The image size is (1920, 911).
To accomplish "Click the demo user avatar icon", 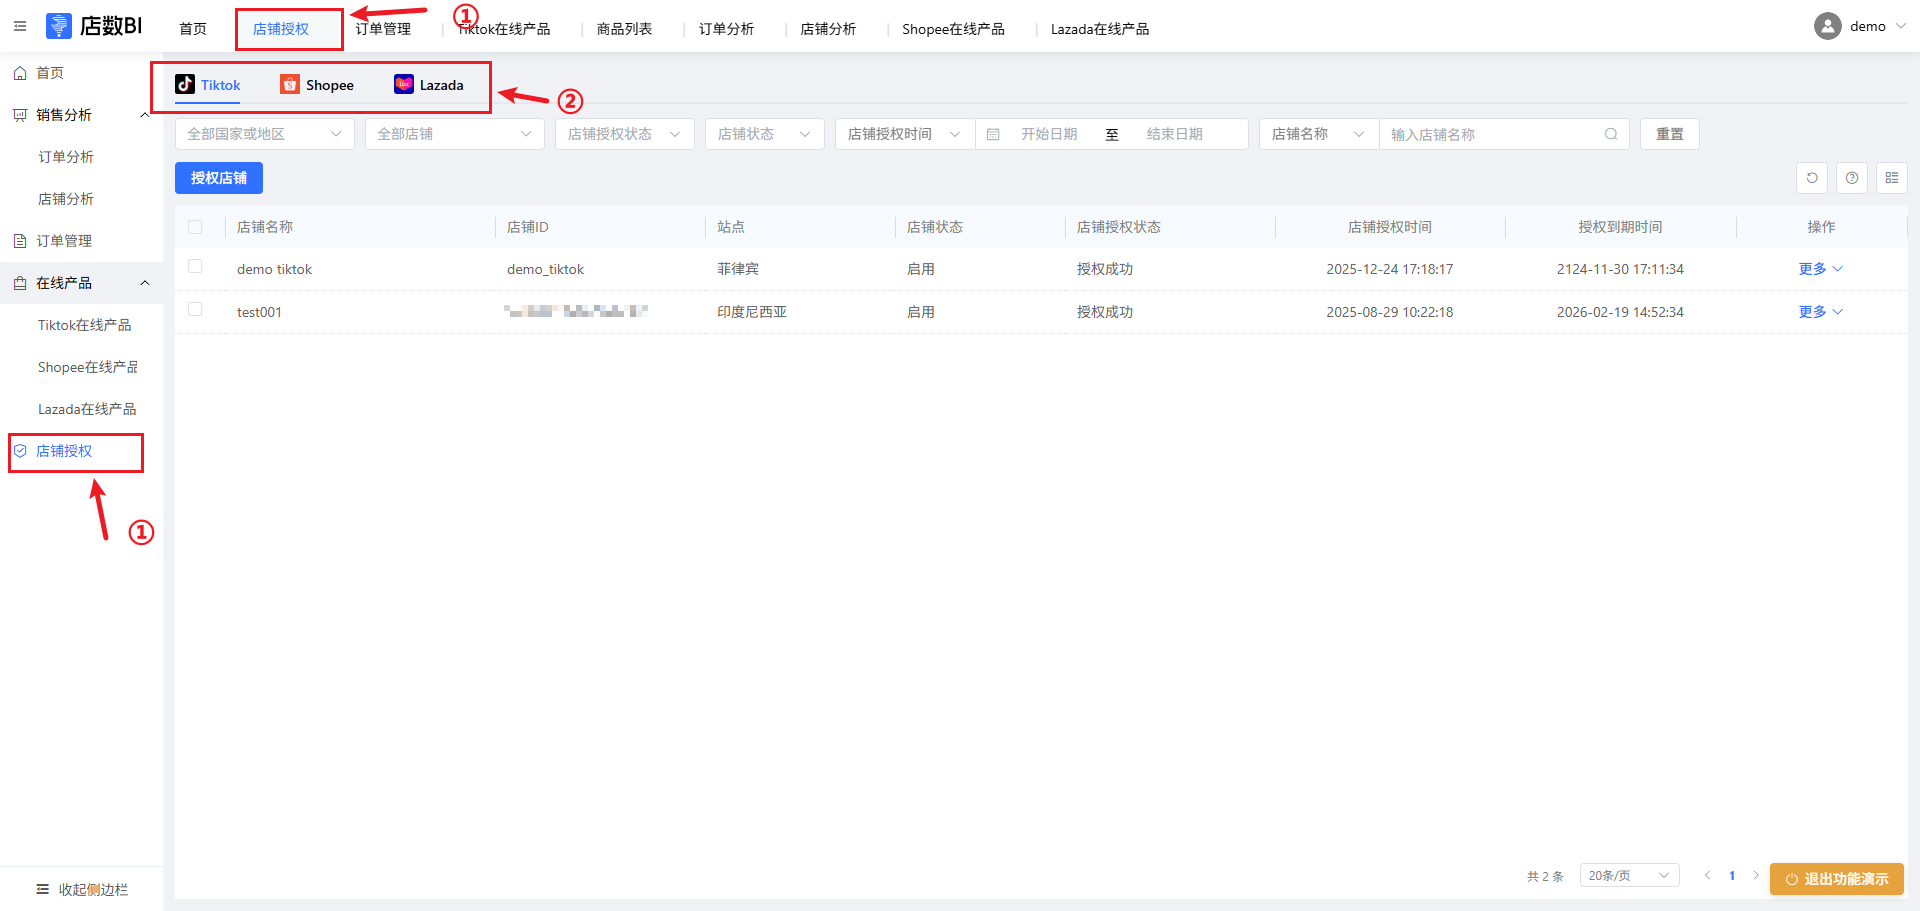I will (x=1827, y=27).
